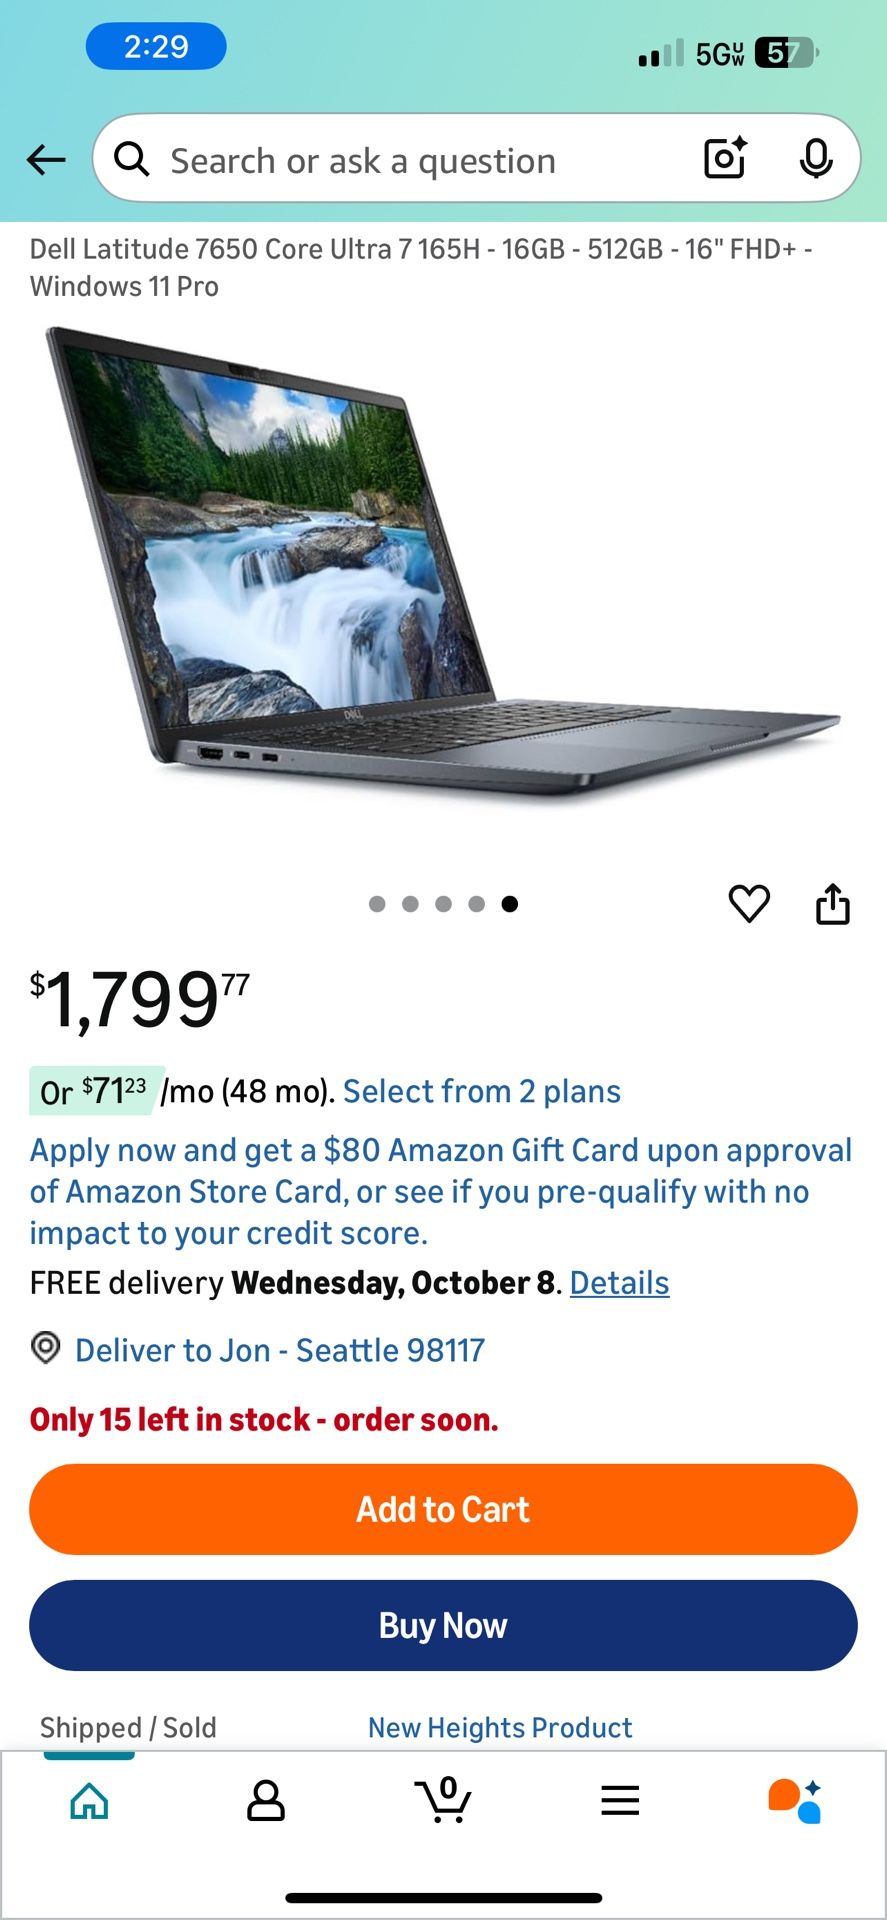Select the first image carousel dot
This screenshot has width=887, height=1920.
tap(377, 904)
